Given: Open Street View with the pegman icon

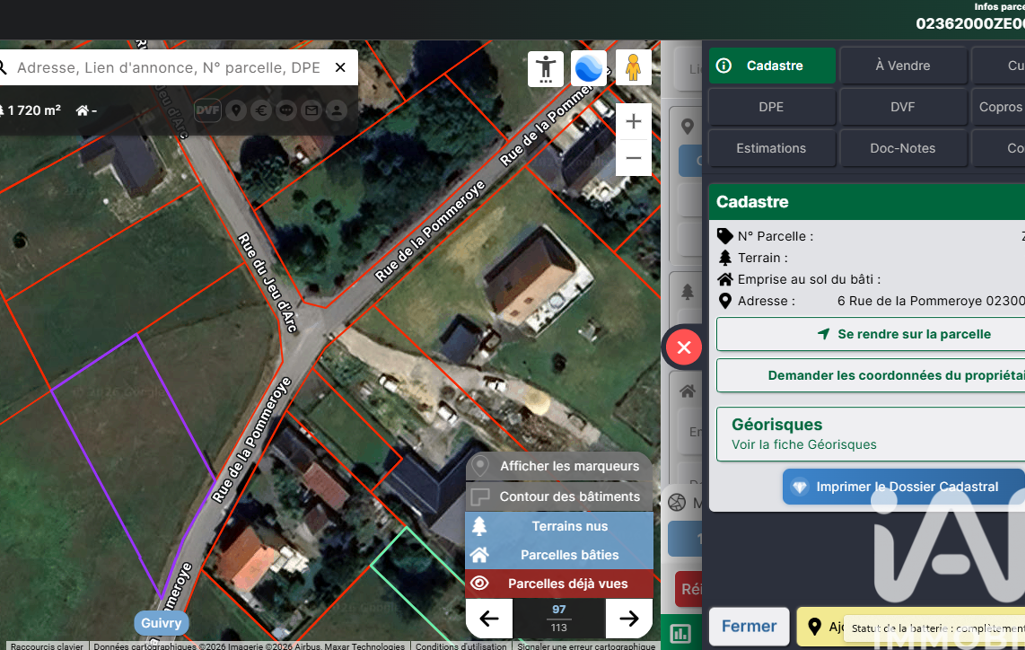Looking at the screenshot, I should pyautogui.click(x=633, y=68).
